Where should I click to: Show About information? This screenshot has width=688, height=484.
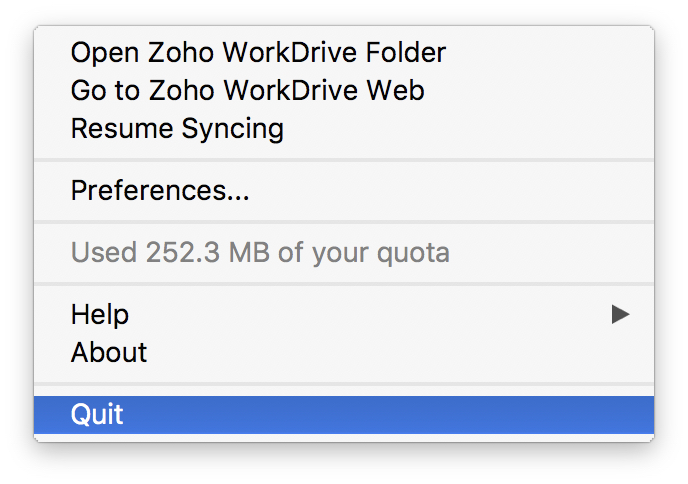[109, 352]
